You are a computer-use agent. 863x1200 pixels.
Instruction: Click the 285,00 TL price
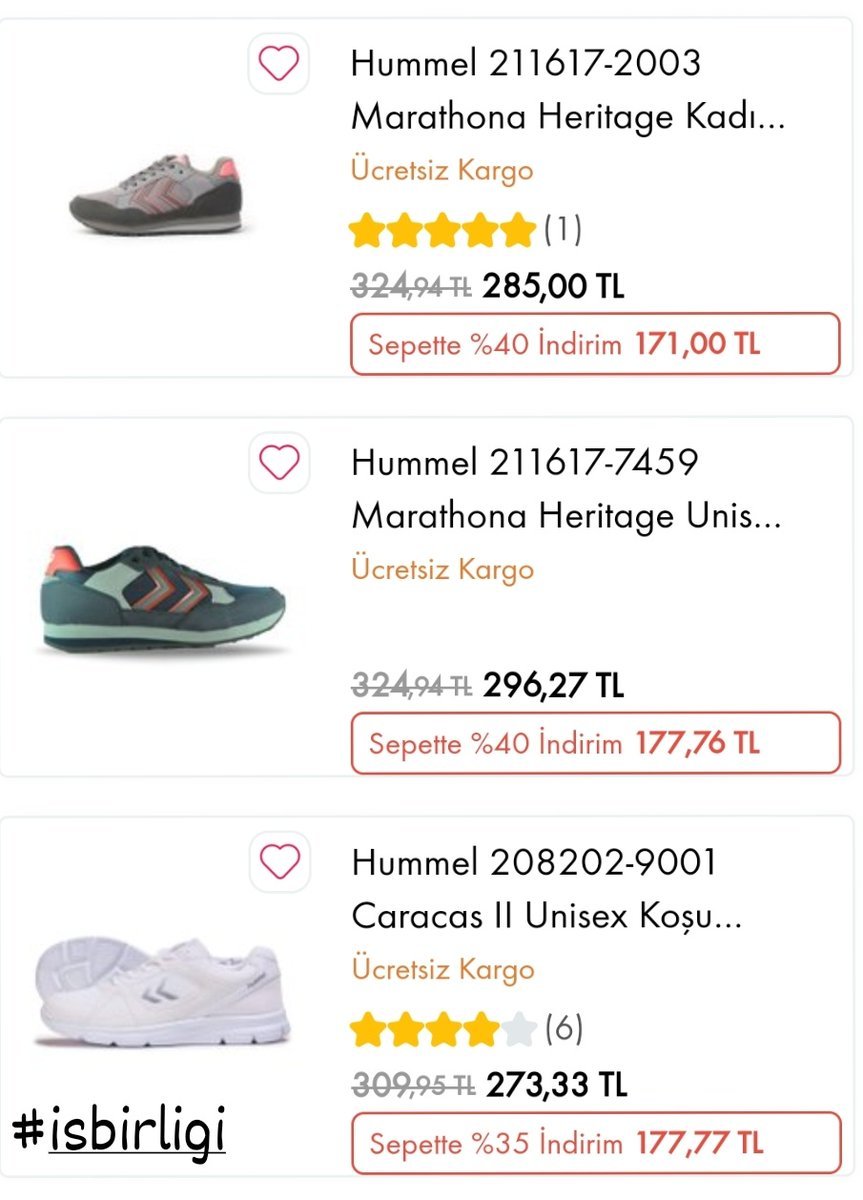(x=553, y=288)
